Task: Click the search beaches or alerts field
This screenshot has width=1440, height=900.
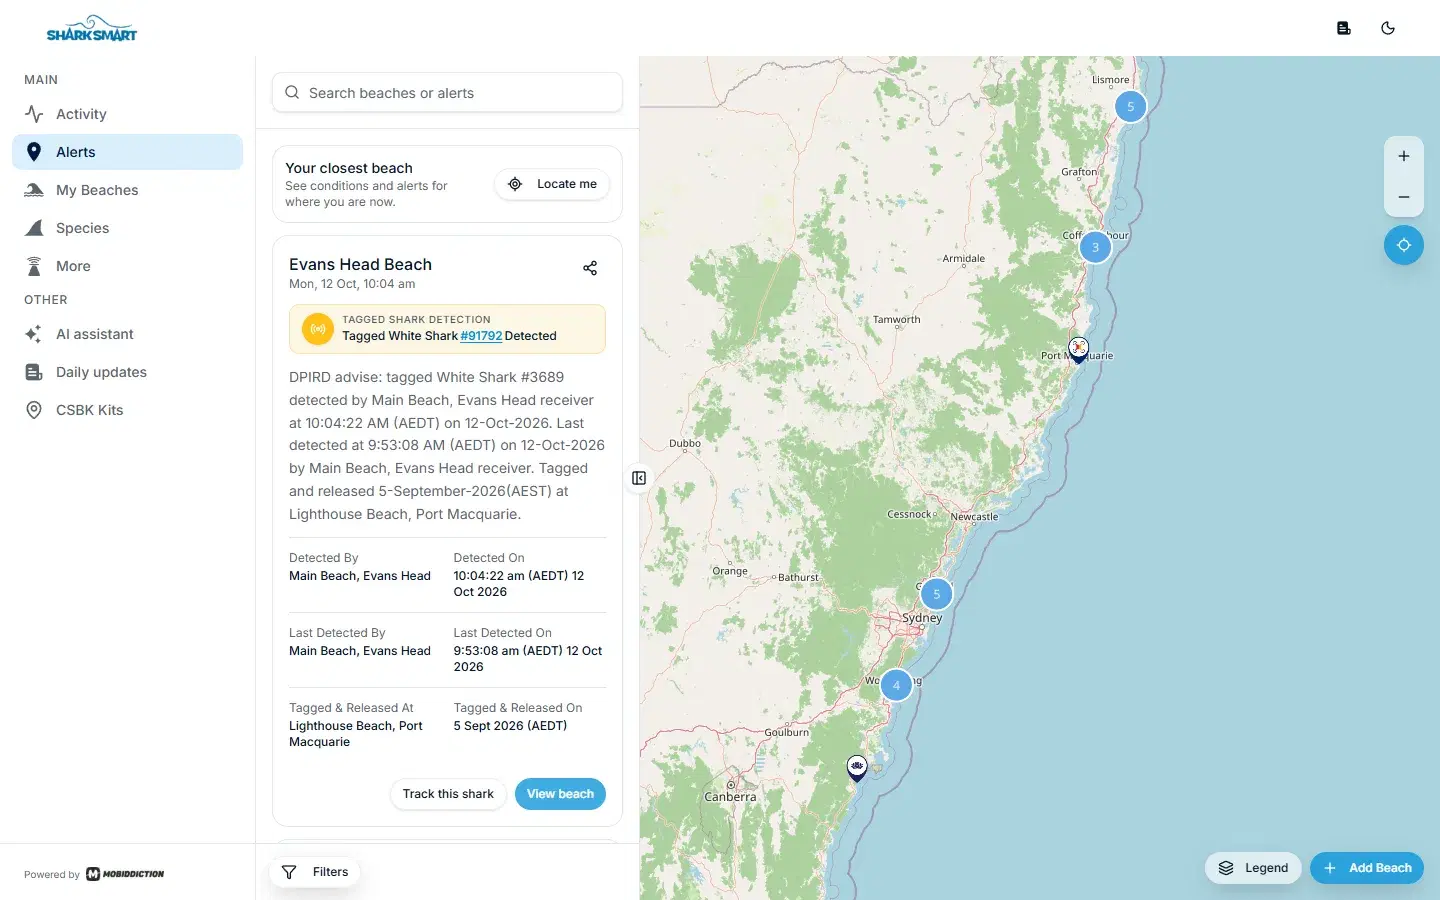Action: pyautogui.click(x=447, y=92)
